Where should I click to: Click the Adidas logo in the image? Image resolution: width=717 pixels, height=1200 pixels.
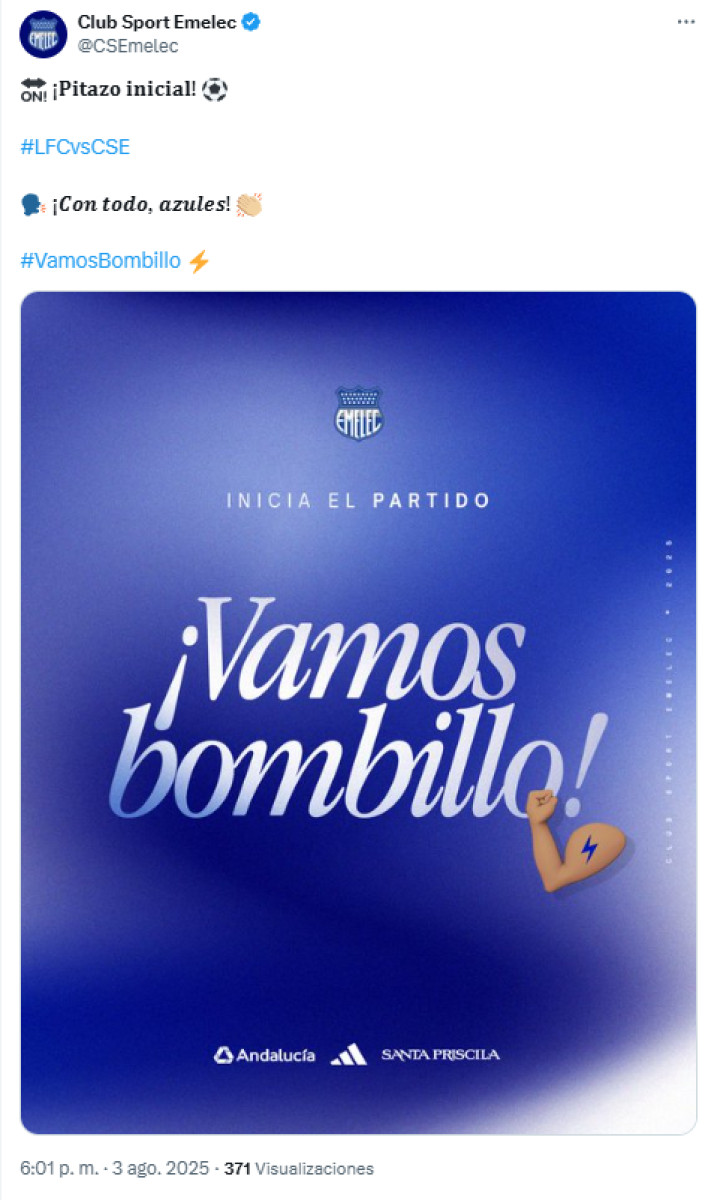point(348,1055)
